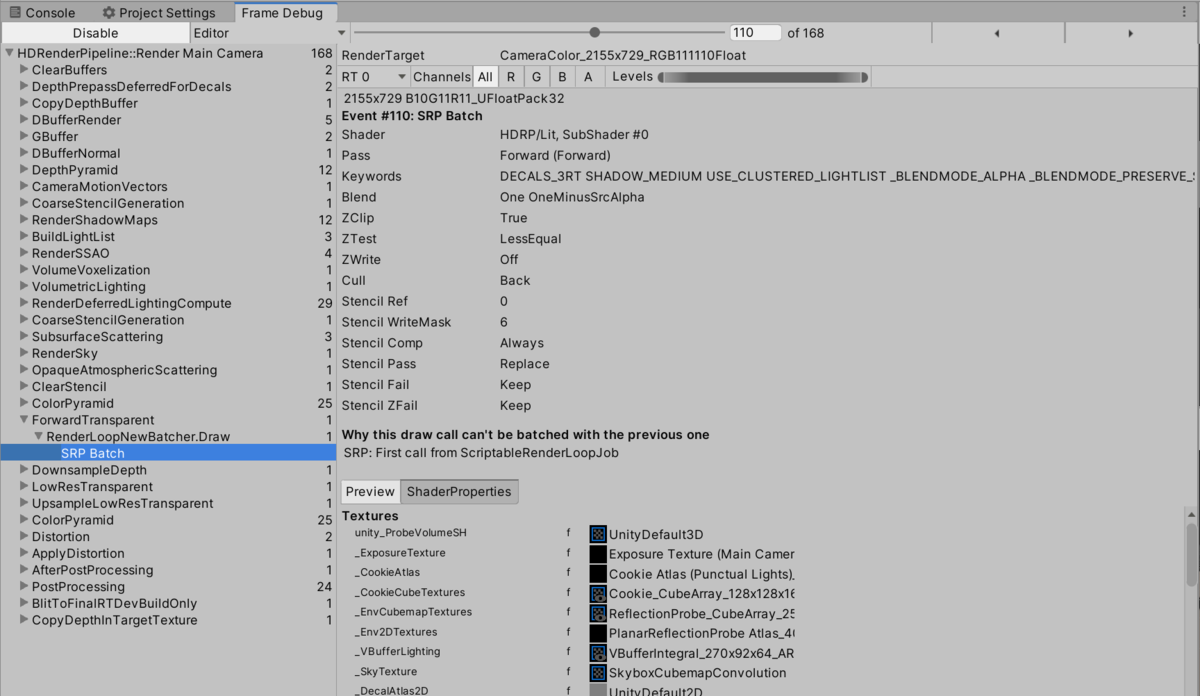Viewport: 1200px width, 696px height.
Task: Toggle the R channel
Action: tap(511, 77)
